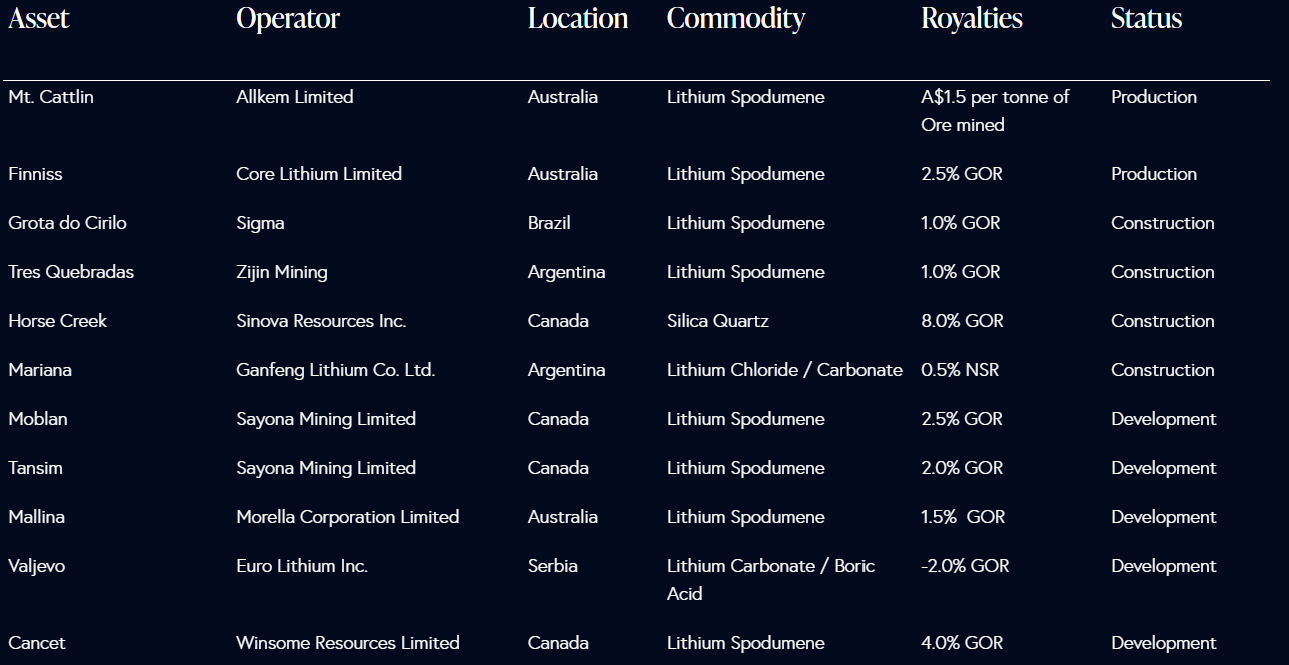Click the Asset column header
The width and height of the screenshot is (1289, 665).
click(40, 18)
